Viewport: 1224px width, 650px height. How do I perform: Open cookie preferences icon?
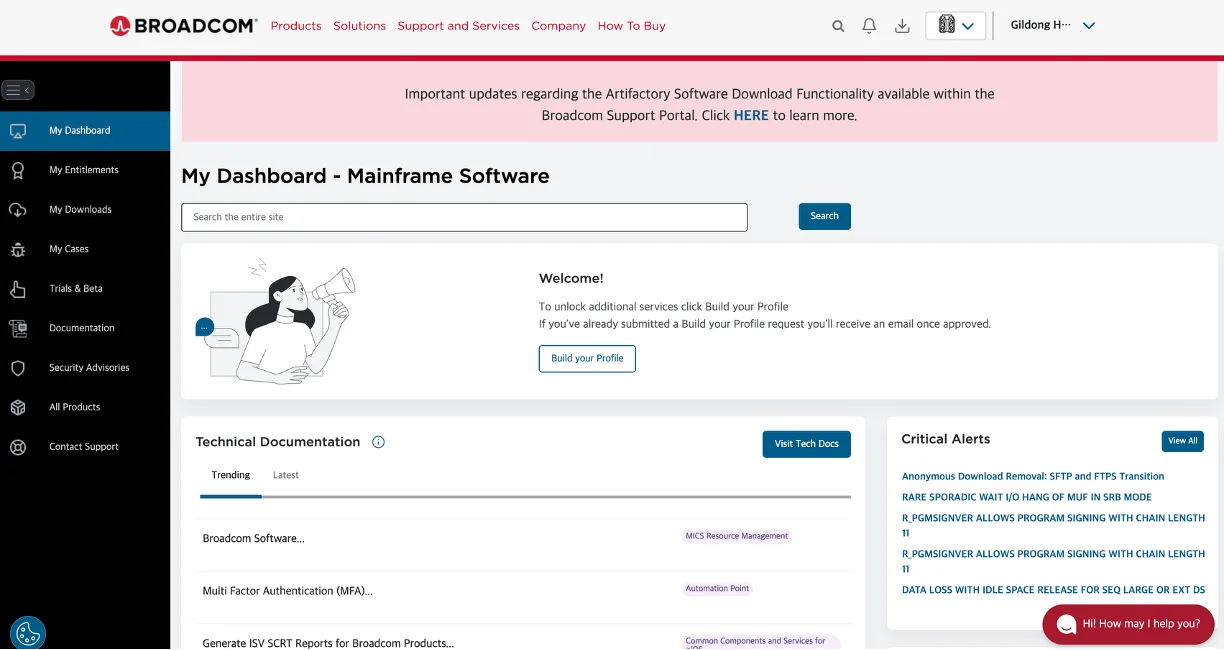tap(28, 633)
